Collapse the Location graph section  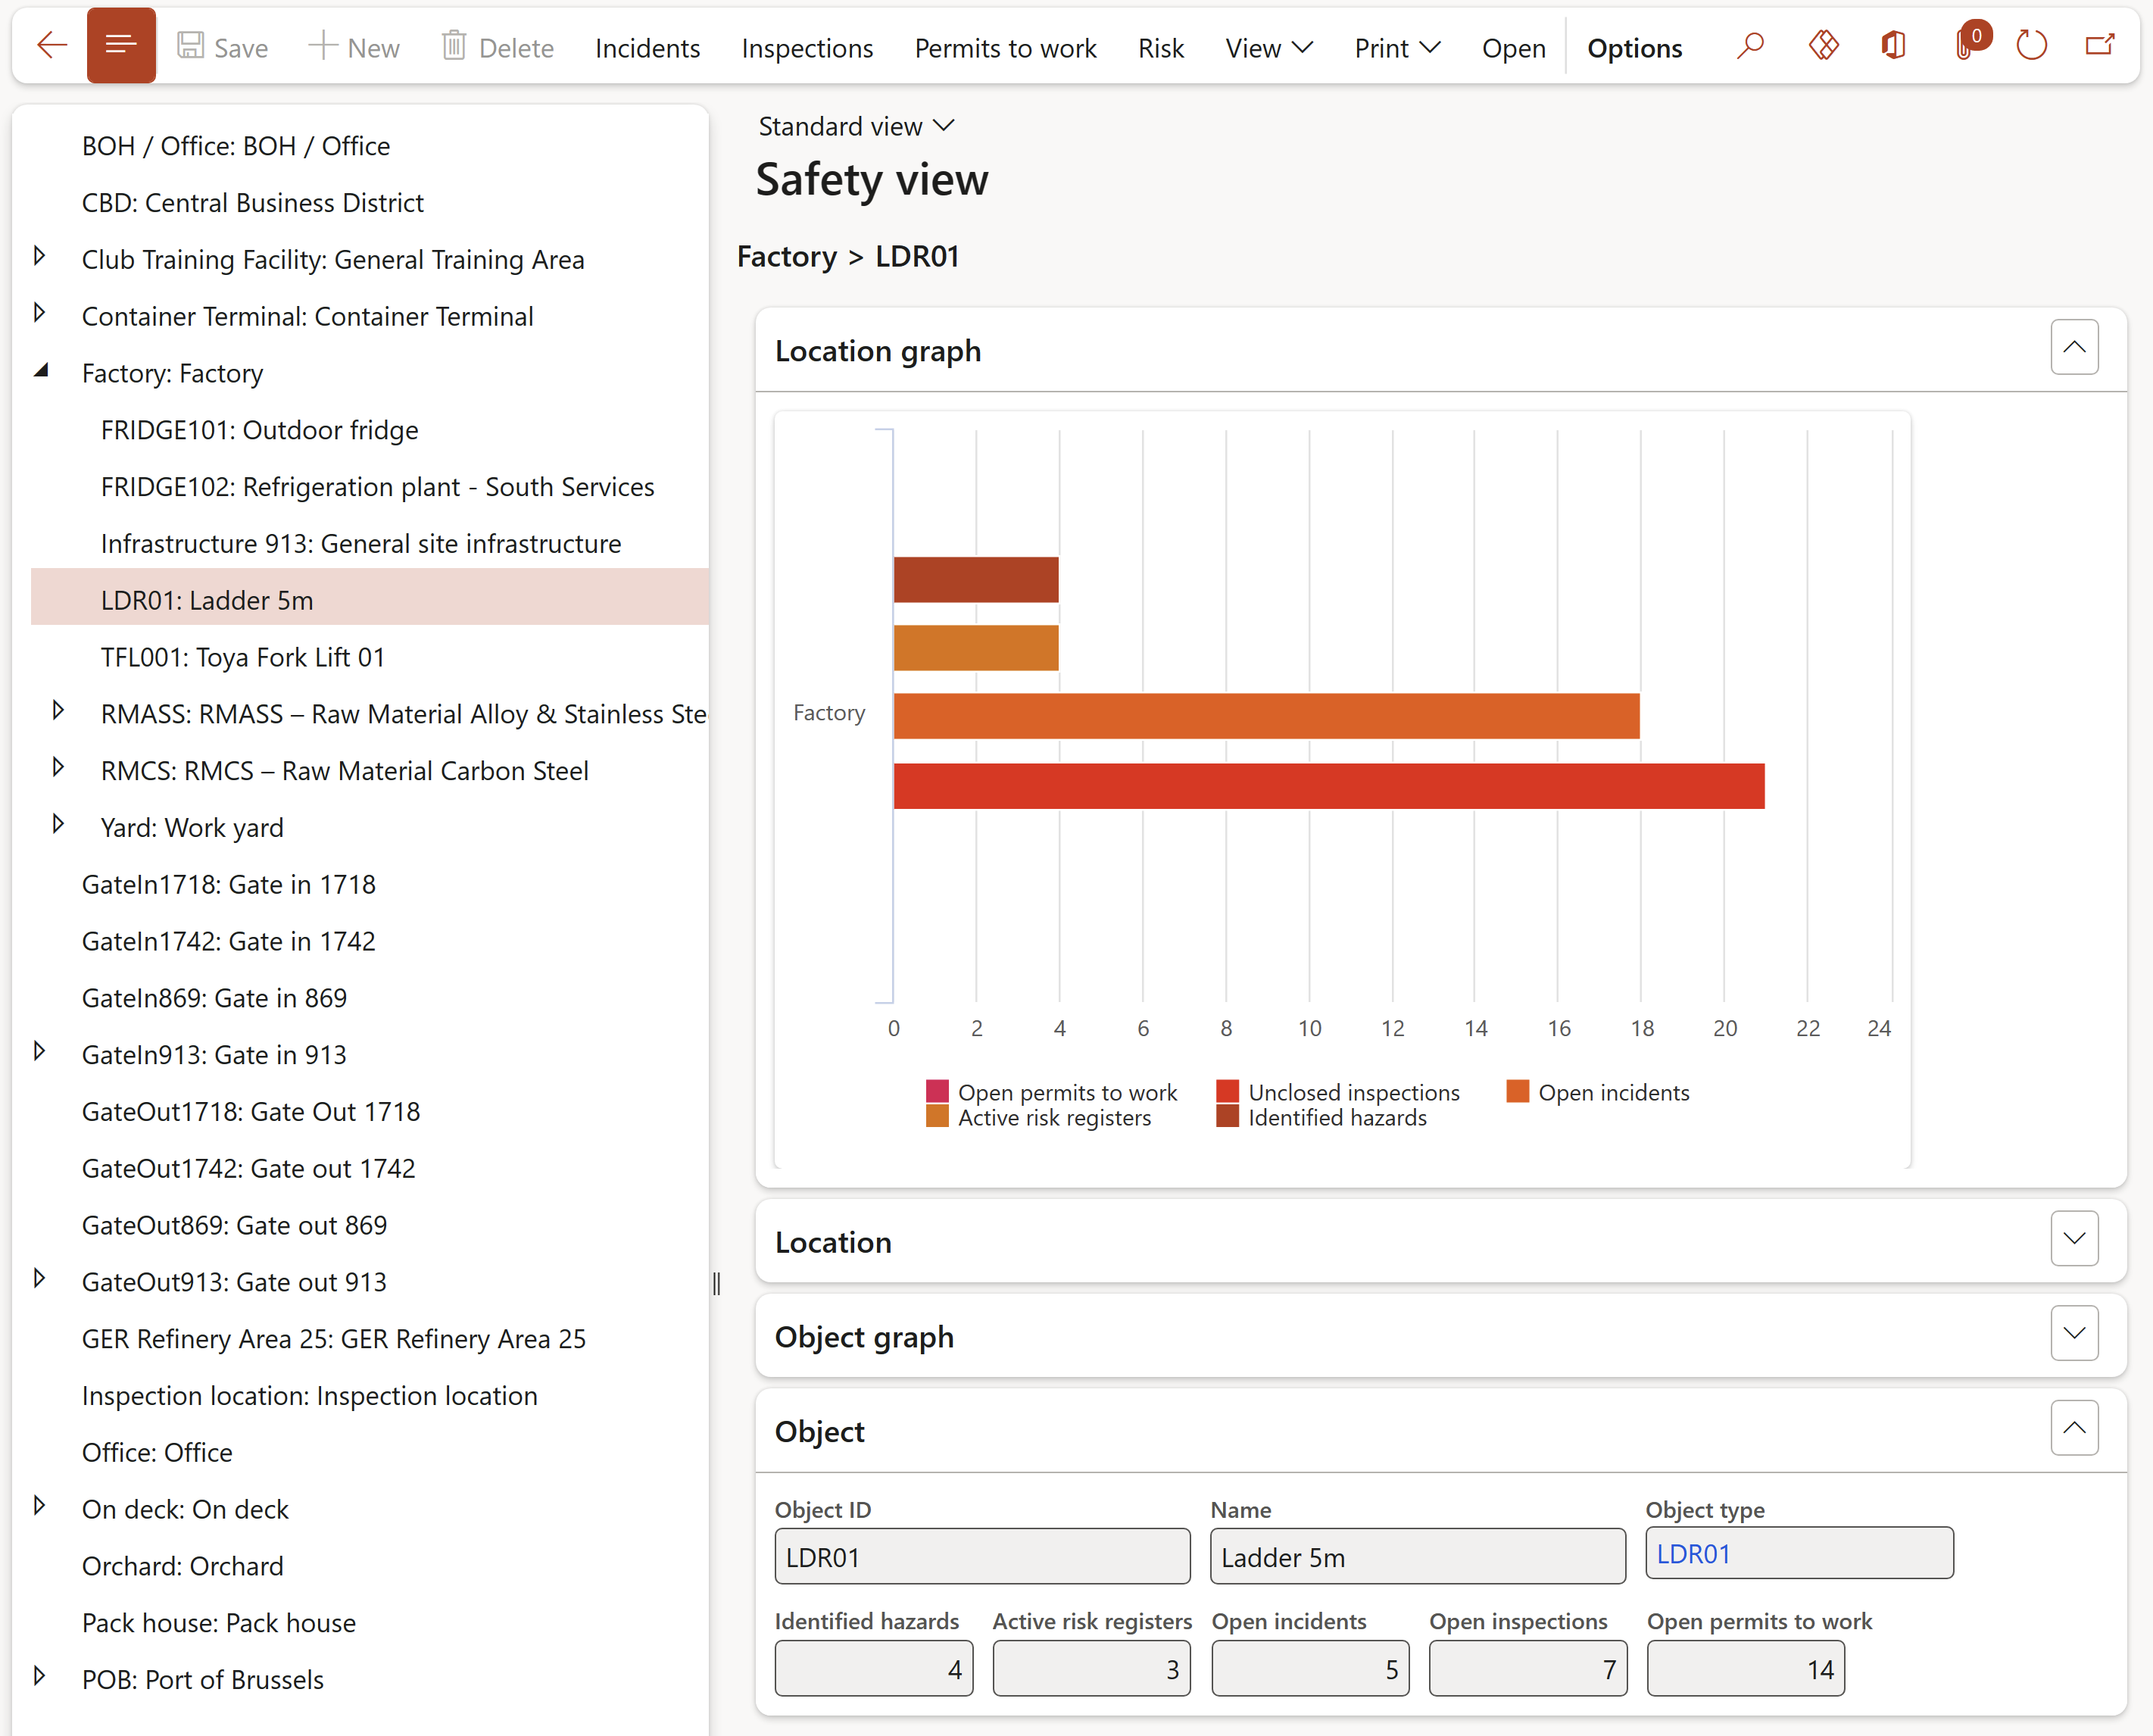[x=2074, y=347]
